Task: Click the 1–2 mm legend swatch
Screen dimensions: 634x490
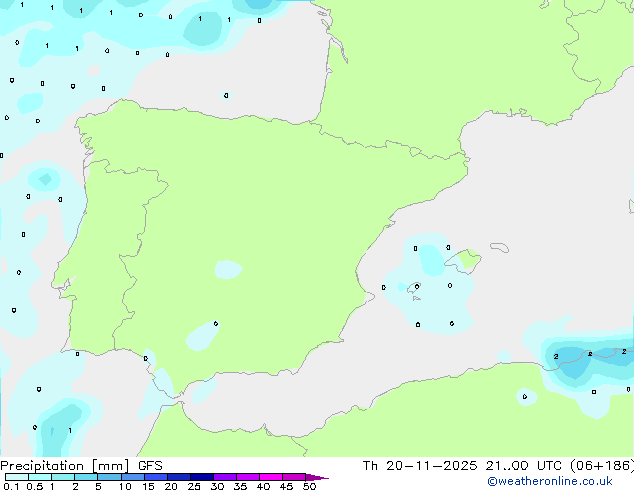Action: (x=63, y=477)
